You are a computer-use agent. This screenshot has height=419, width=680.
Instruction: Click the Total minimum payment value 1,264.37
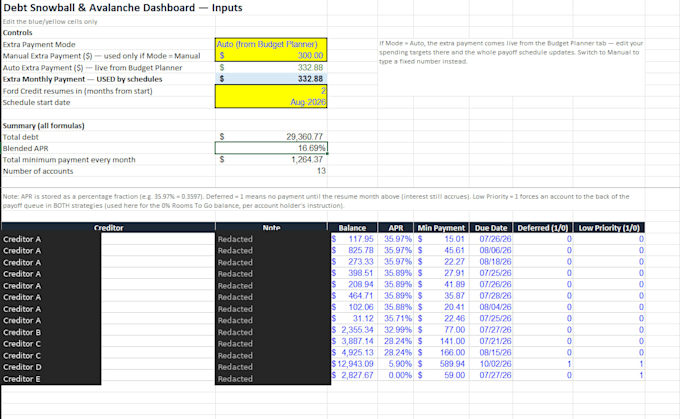pyautogui.click(x=271, y=160)
